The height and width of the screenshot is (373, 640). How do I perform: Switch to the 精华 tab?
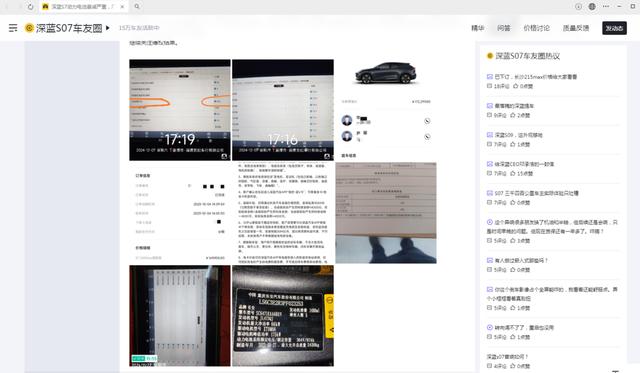[478, 28]
